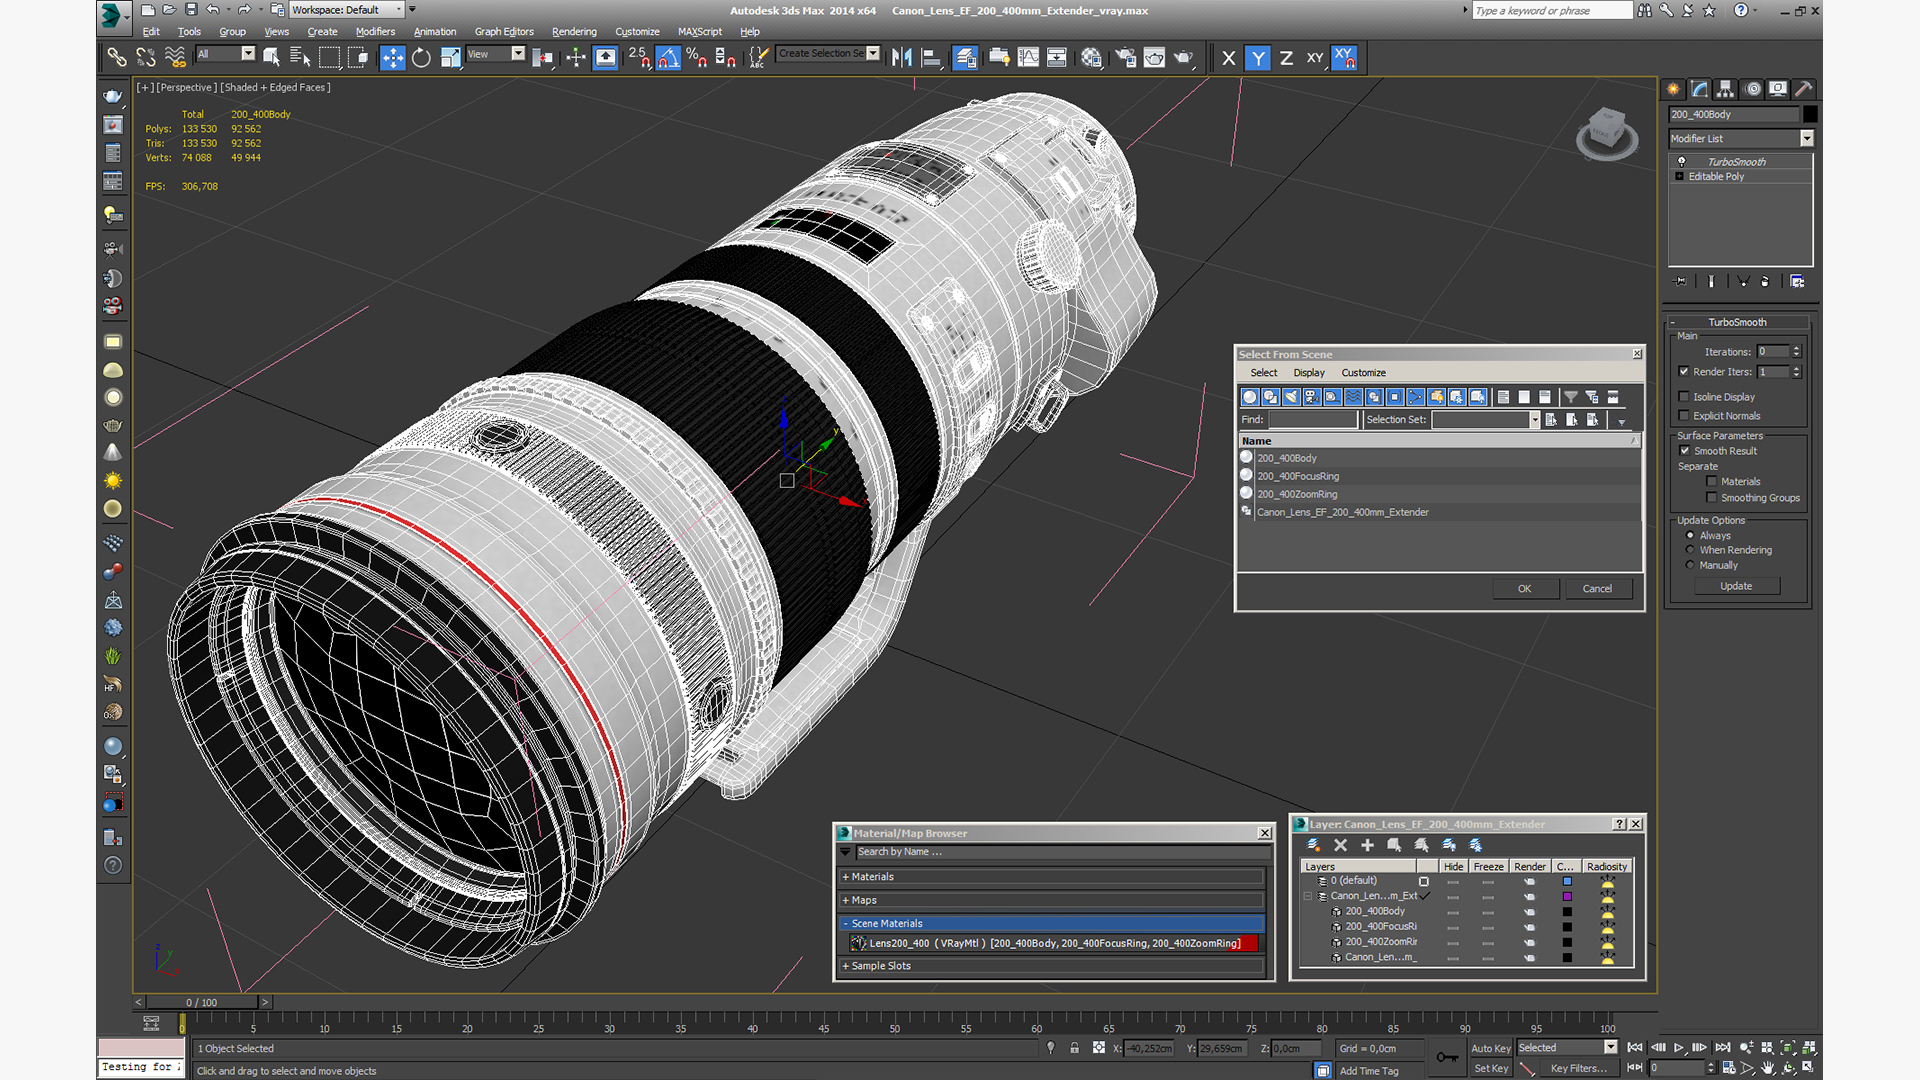Open the Hierarchy command panel tab
This screenshot has width=1920, height=1080.
pos(1725,89)
